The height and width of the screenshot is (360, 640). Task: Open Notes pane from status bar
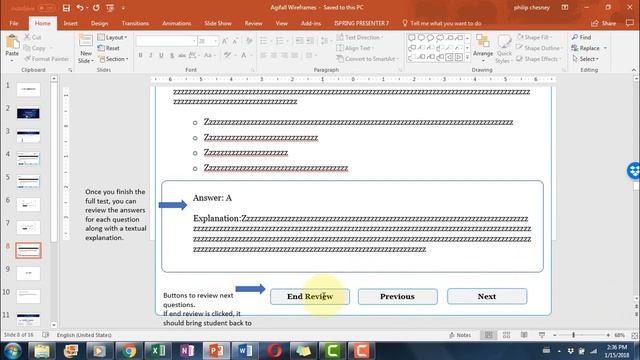tap(460, 335)
